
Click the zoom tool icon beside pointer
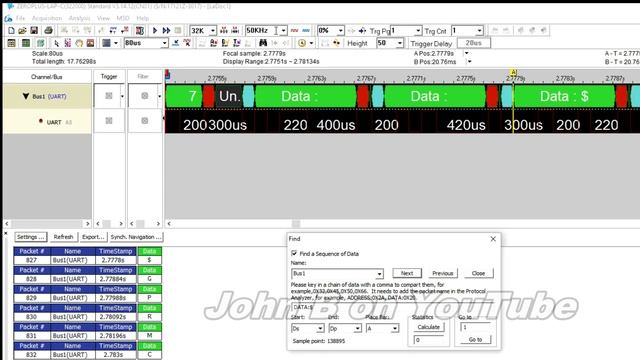tap(68, 43)
